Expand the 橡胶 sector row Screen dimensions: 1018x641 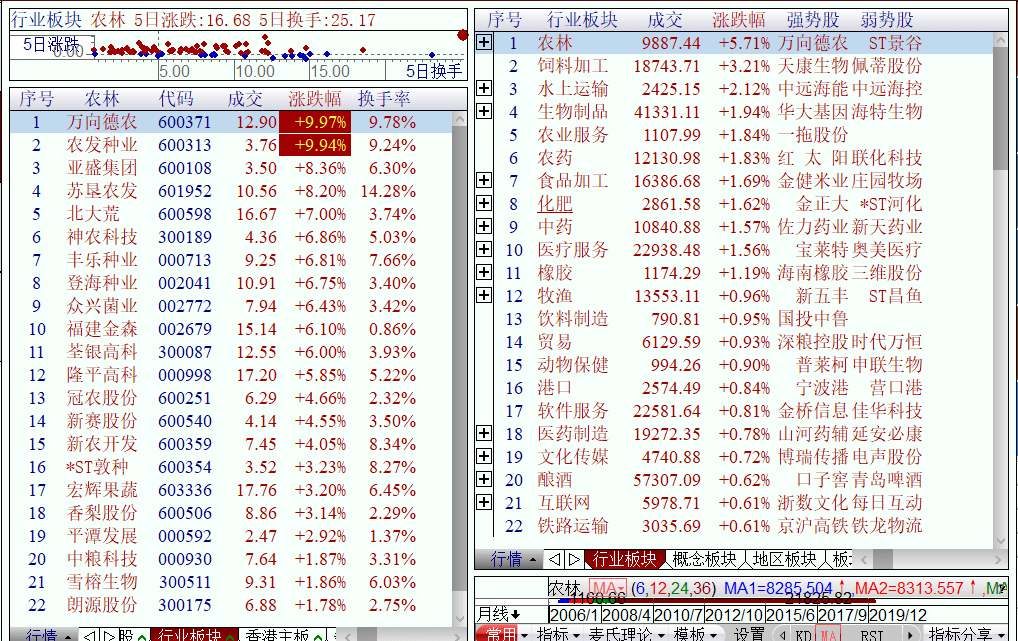[x=484, y=272]
